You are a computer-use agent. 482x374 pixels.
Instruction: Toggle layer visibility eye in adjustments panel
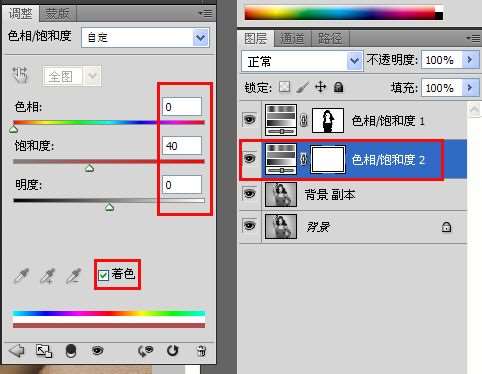[97, 351]
